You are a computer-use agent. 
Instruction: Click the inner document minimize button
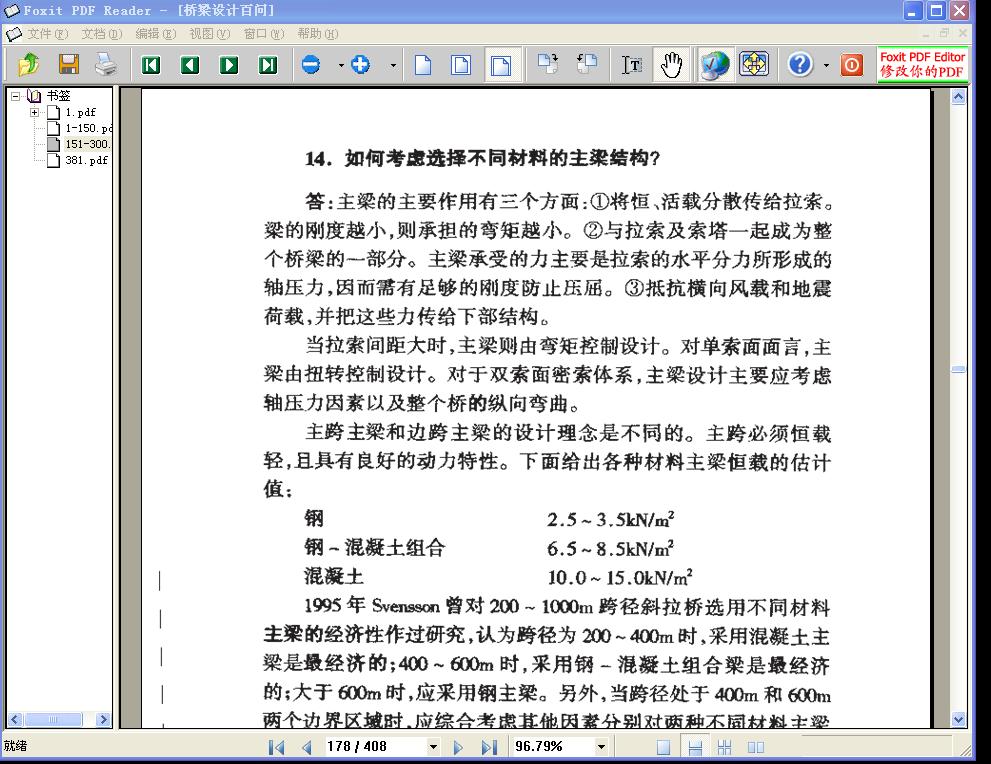pos(926,33)
